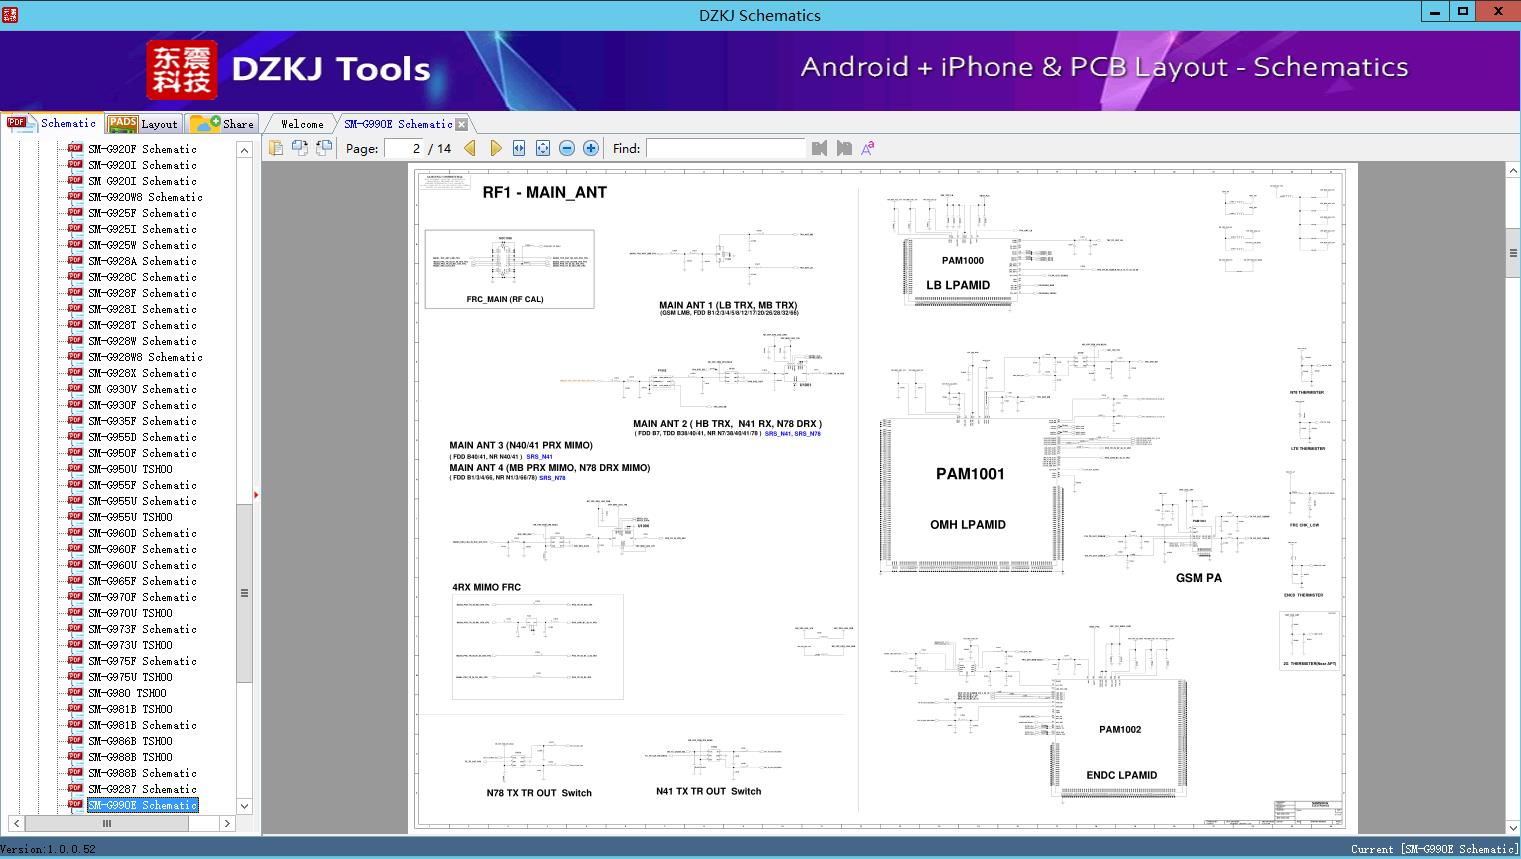Click the Find search text field
Image resolution: width=1521 pixels, height=859 pixels.
[x=725, y=148]
